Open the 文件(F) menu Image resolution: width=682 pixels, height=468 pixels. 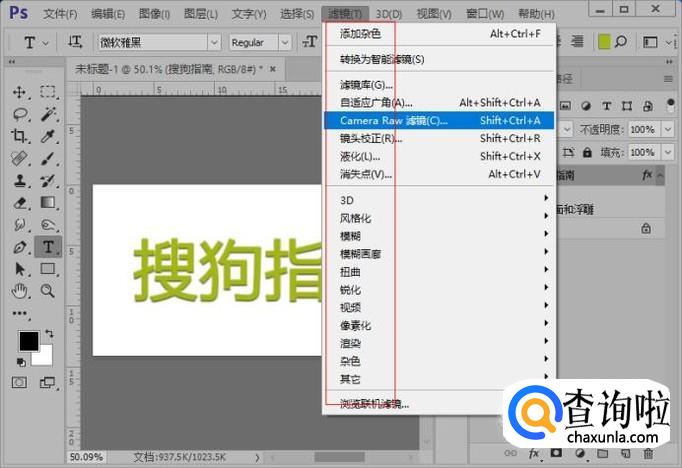[x=60, y=14]
